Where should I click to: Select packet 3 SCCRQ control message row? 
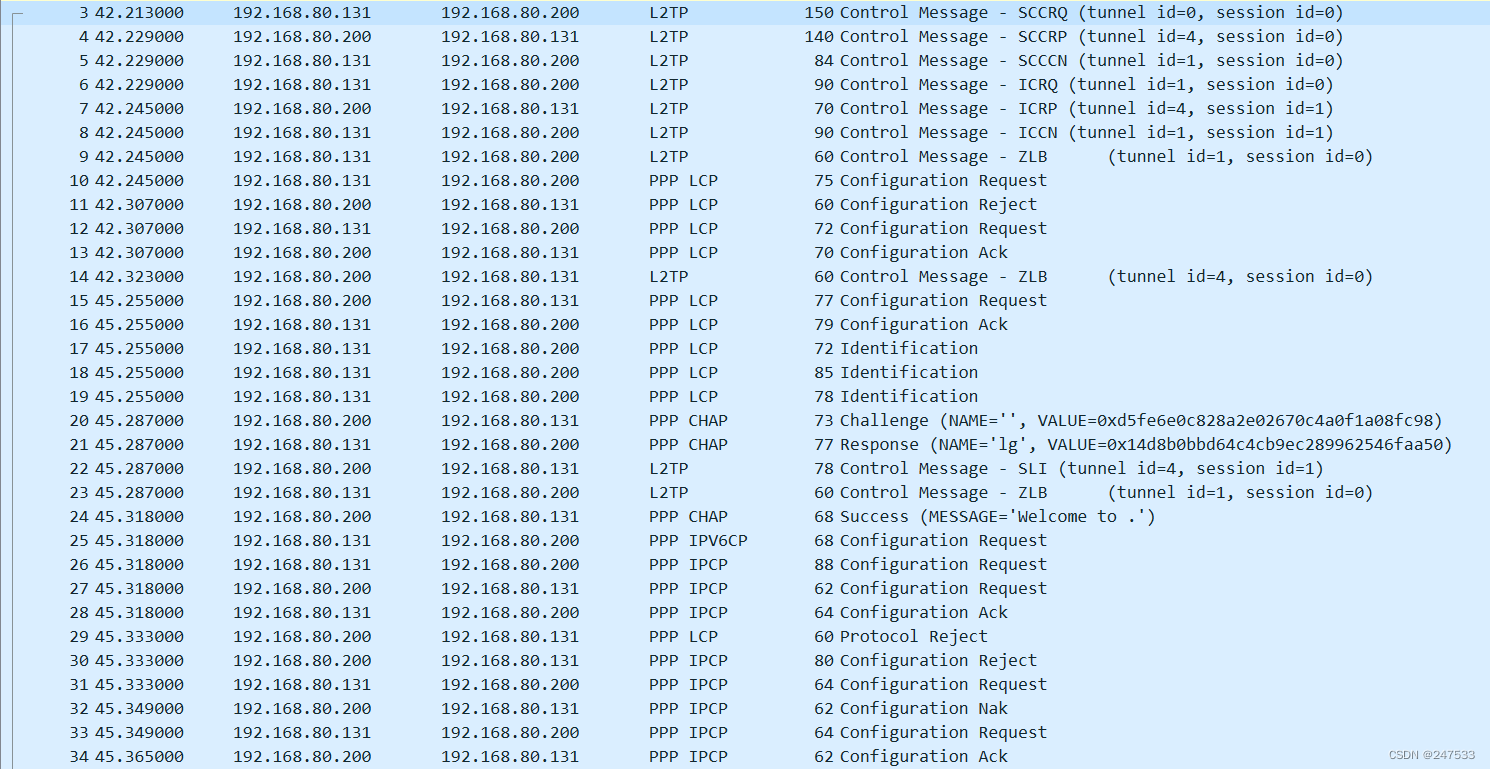(x=745, y=13)
